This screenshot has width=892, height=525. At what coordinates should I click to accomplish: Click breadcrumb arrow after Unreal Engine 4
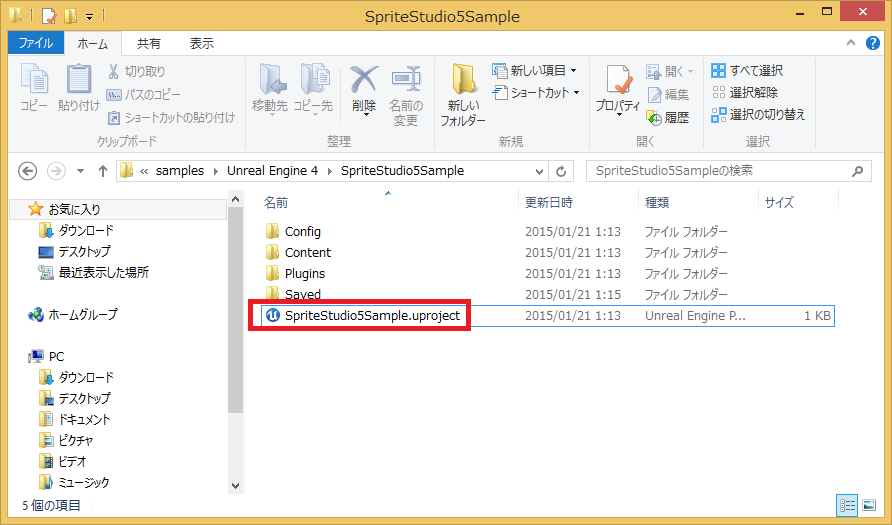click(329, 171)
